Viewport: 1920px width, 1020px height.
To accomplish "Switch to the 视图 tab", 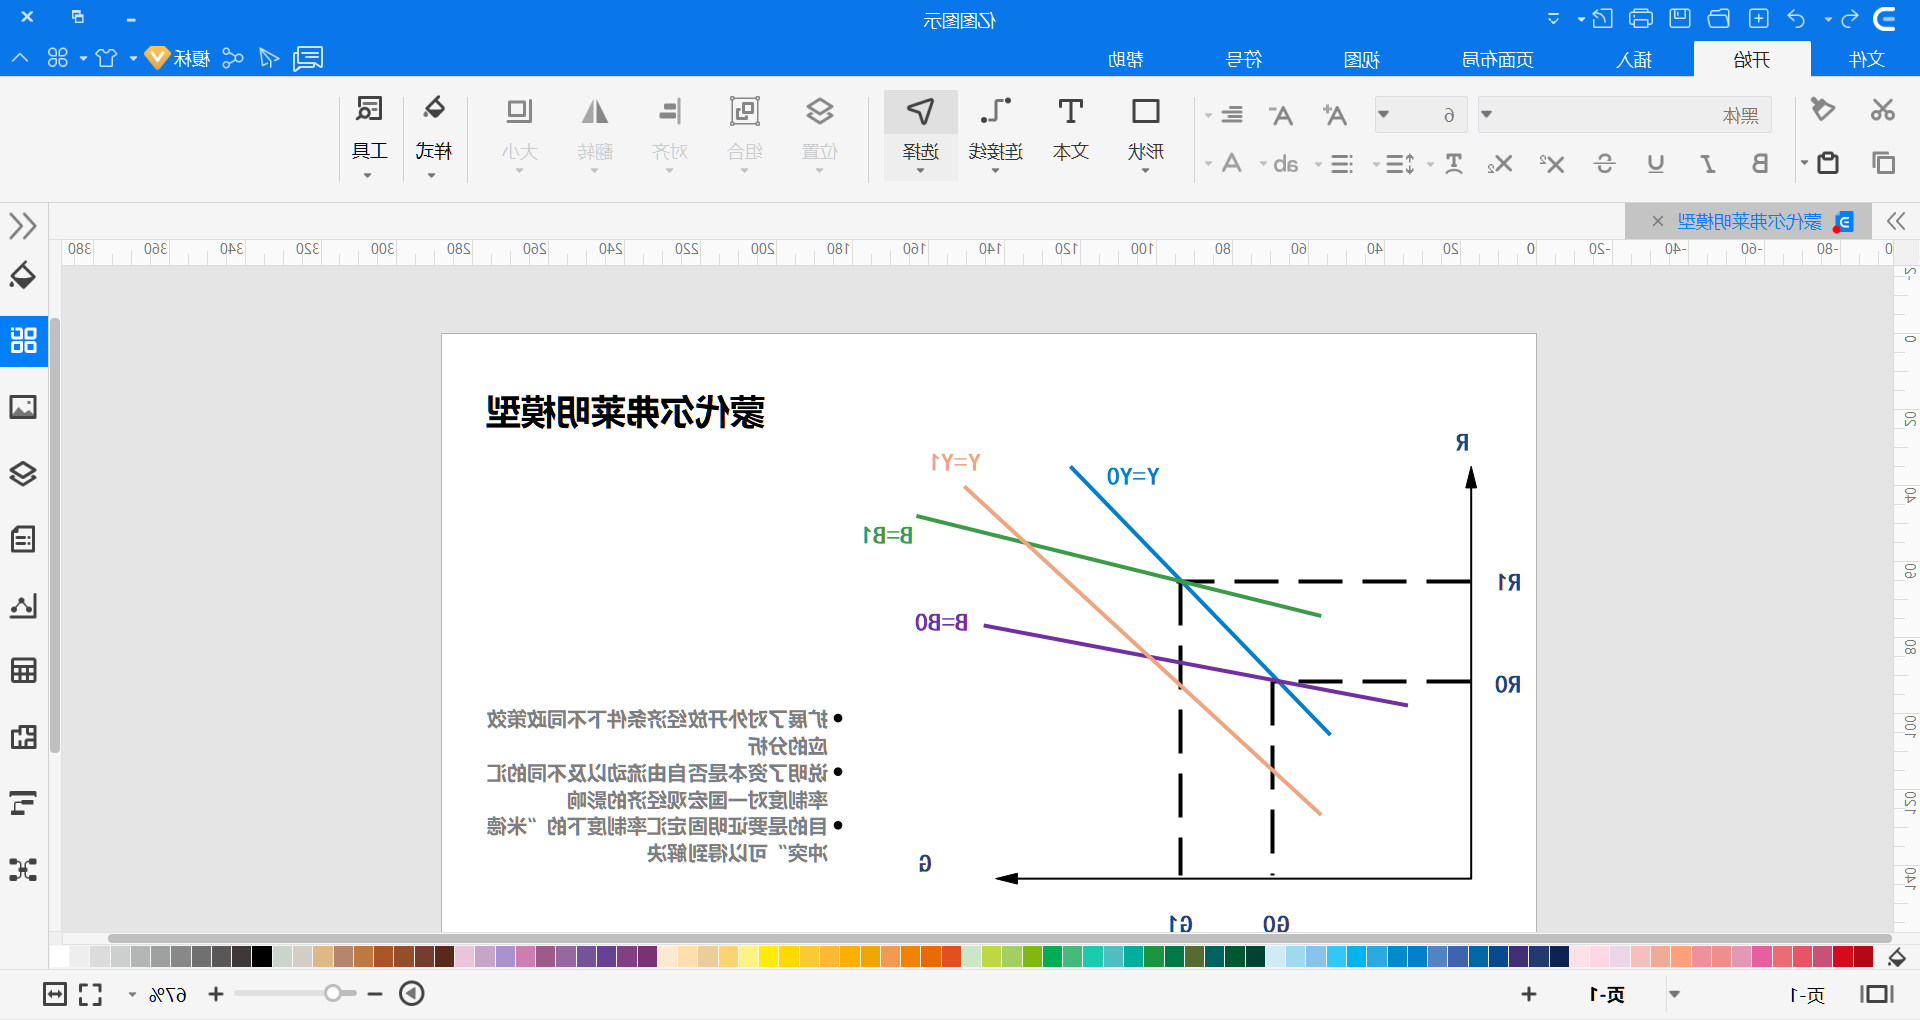I will point(1361,59).
